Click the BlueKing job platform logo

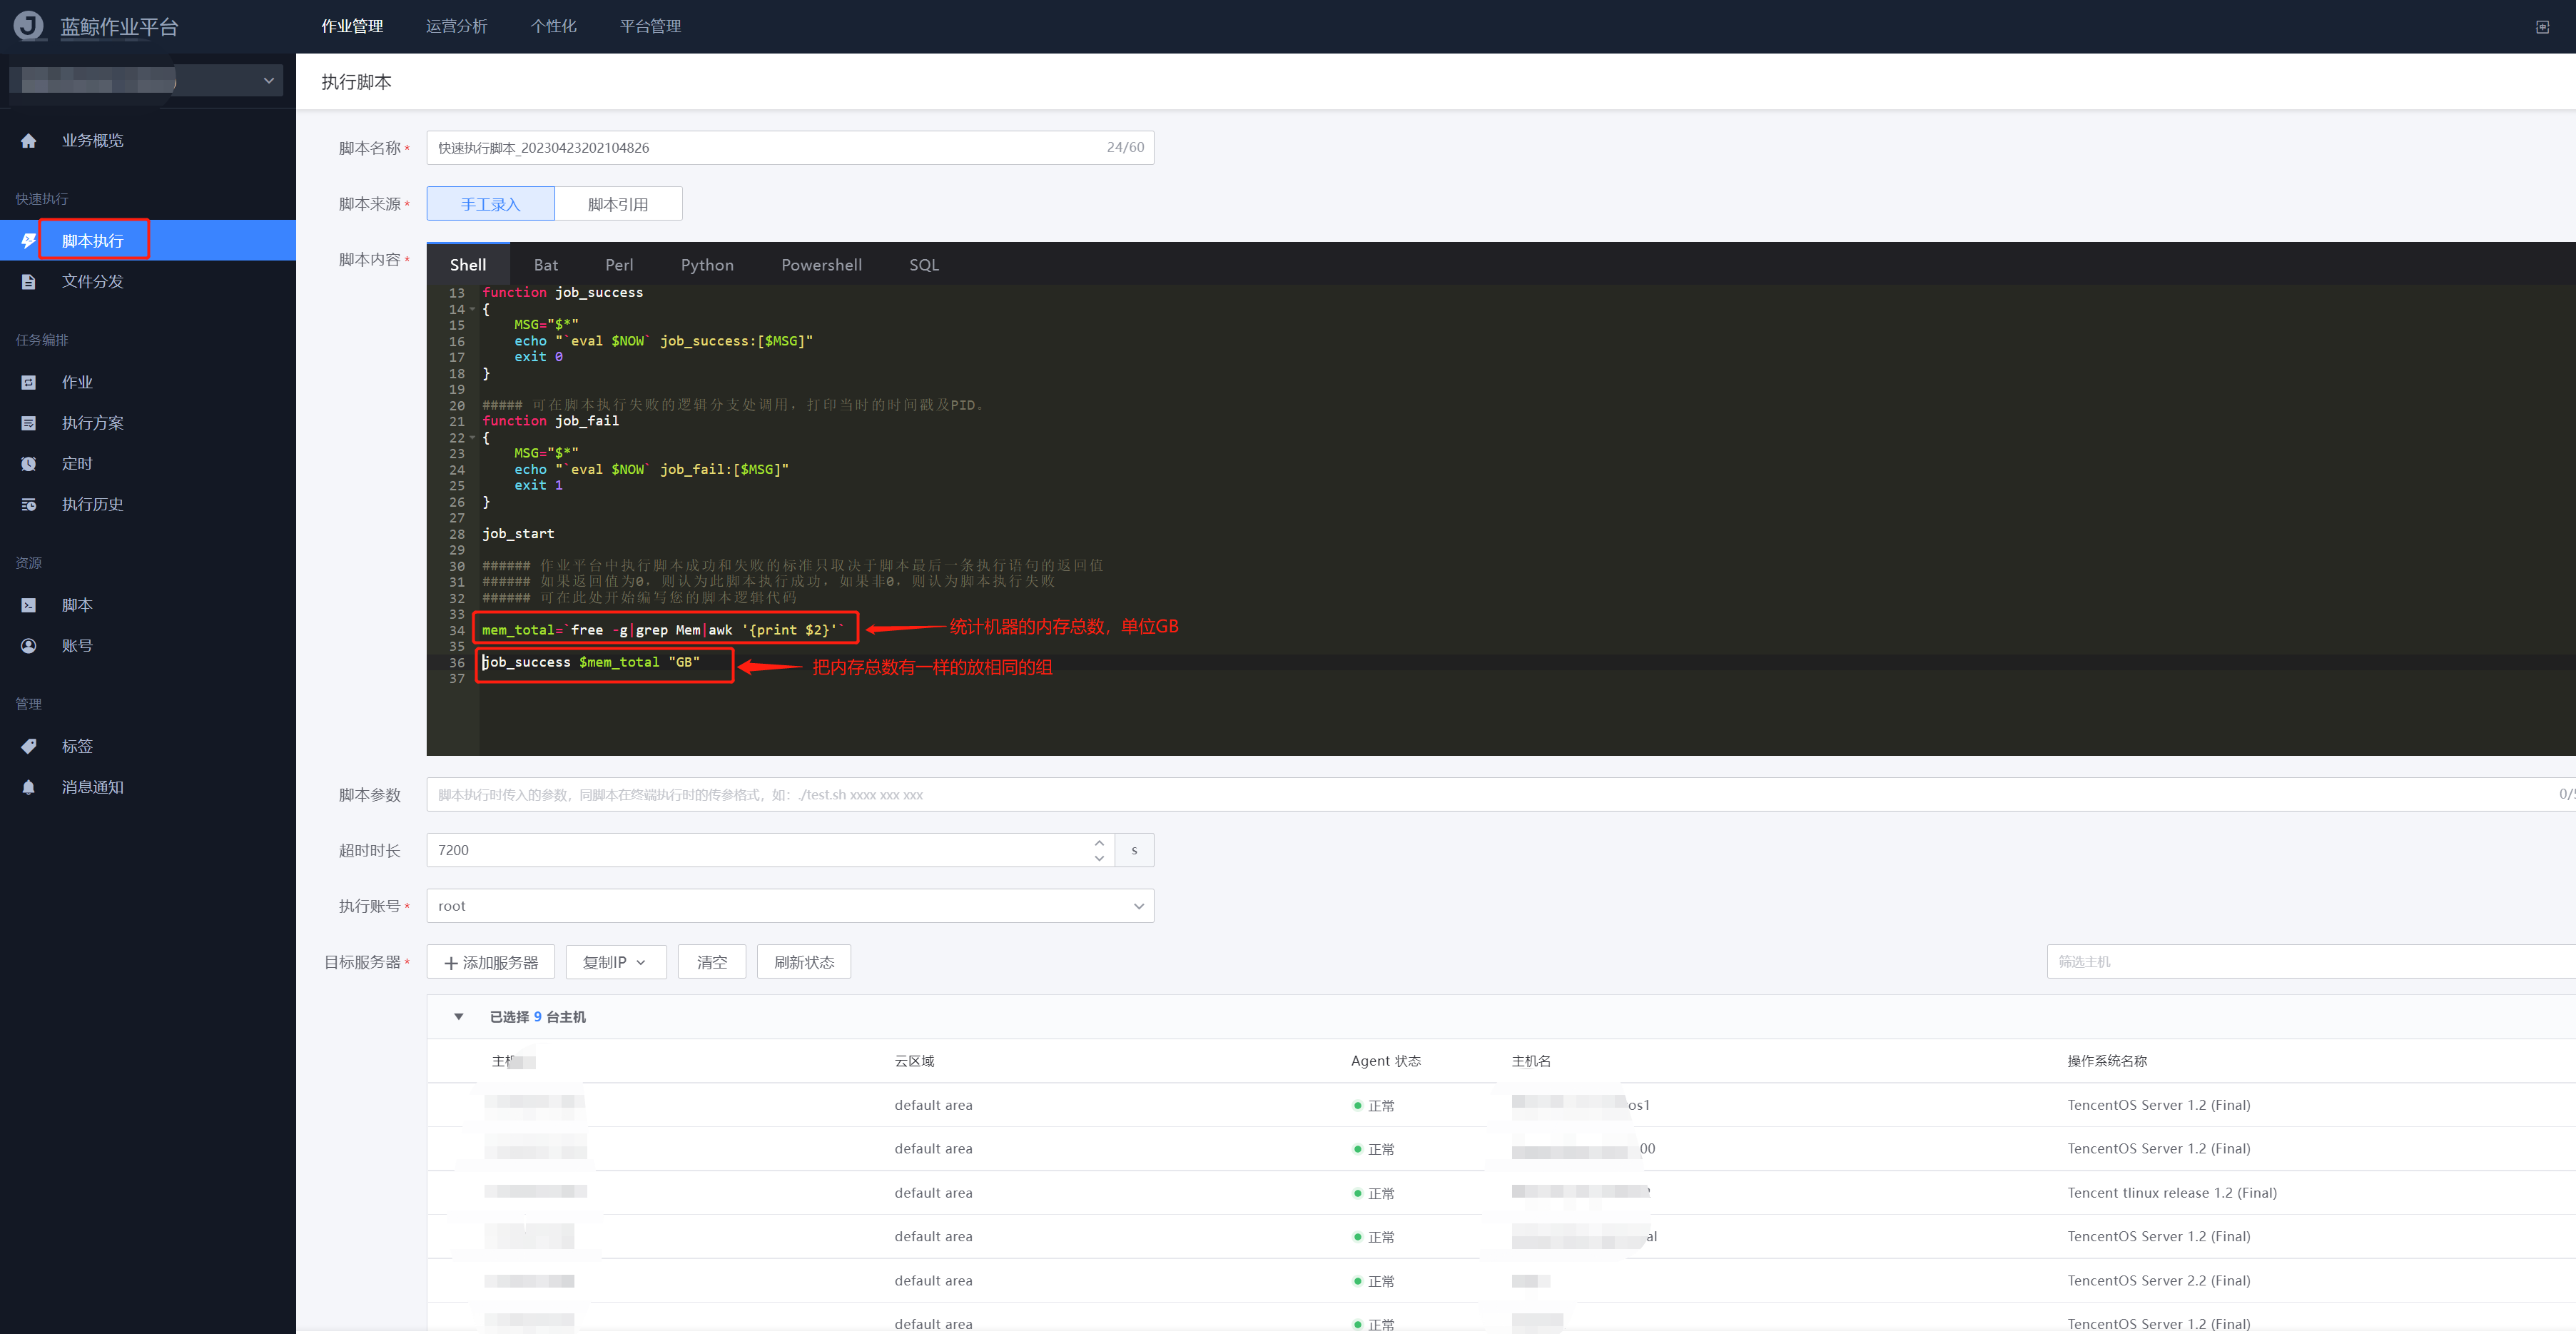point(29,26)
